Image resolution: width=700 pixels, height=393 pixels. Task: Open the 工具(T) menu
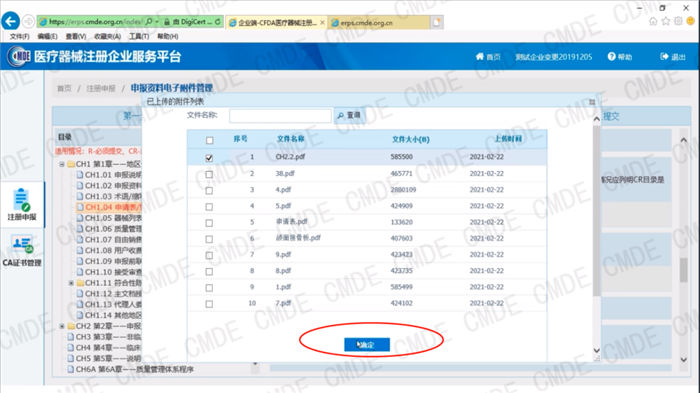click(139, 36)
